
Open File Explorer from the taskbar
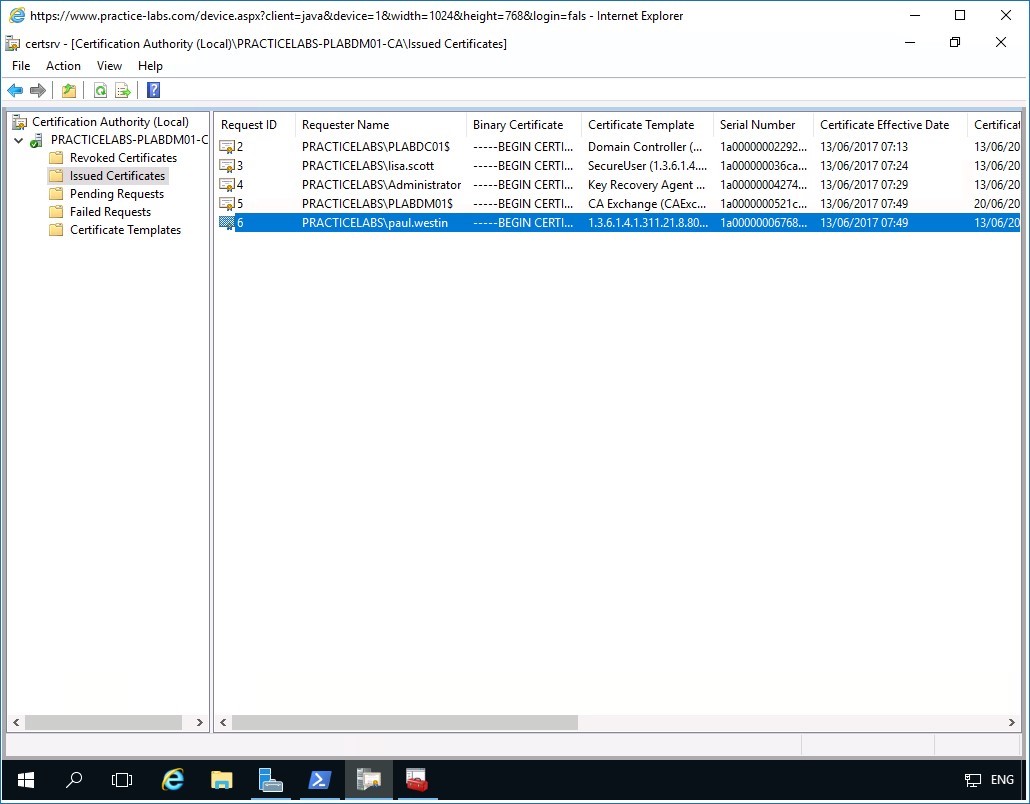221,780
